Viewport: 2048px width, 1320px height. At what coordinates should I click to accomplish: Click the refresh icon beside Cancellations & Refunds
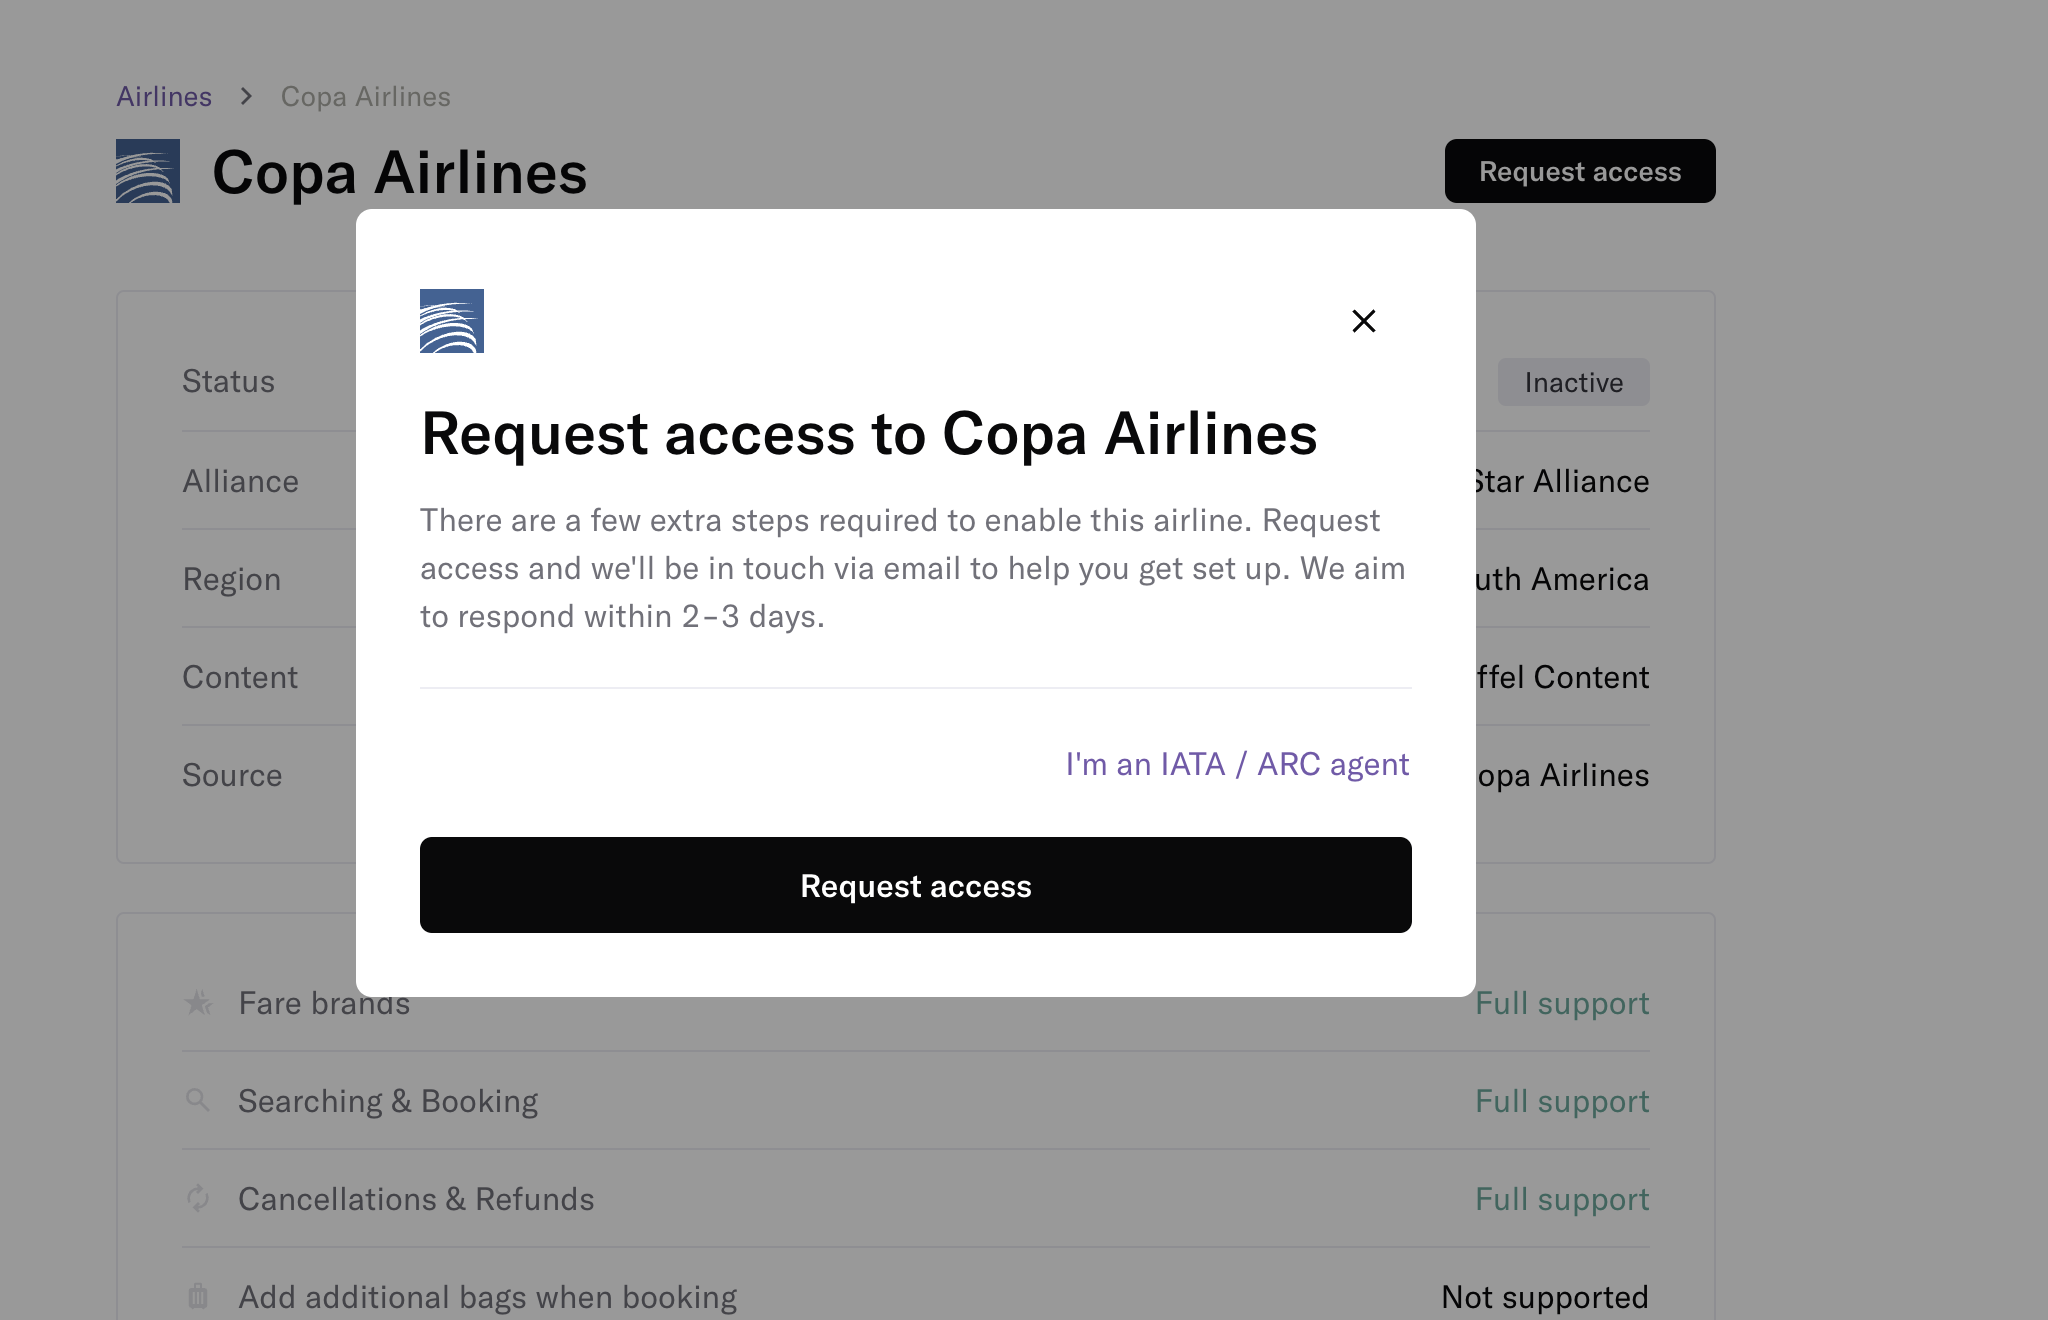(x=198, y=1198)
